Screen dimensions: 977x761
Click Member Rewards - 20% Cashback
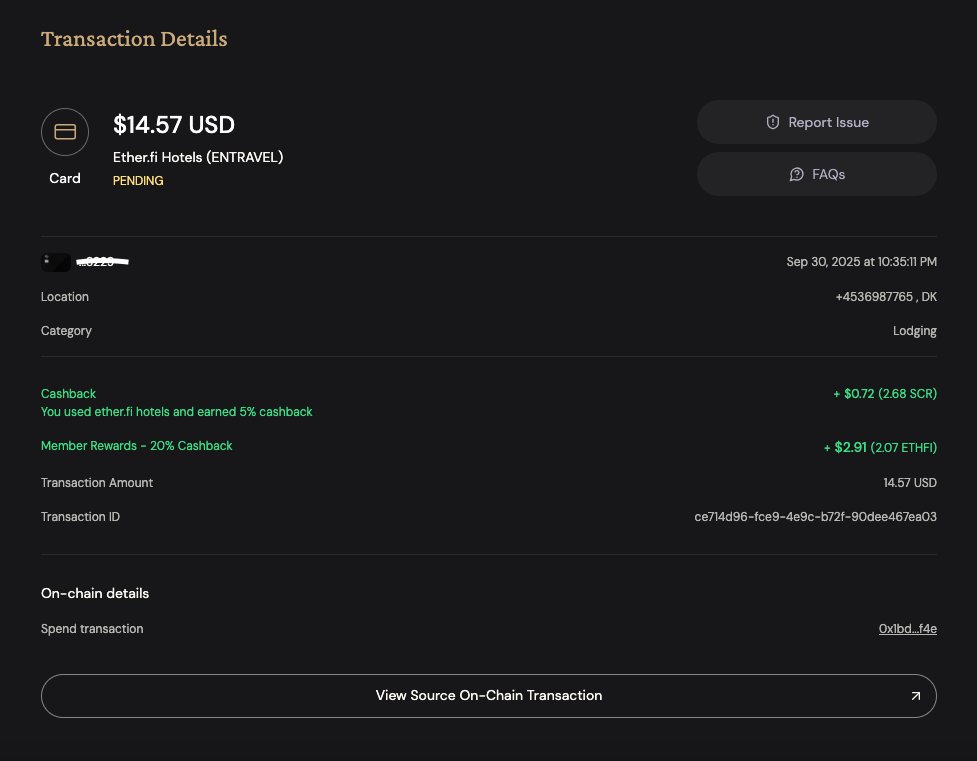pyautogui.click(x=136, y=446)
